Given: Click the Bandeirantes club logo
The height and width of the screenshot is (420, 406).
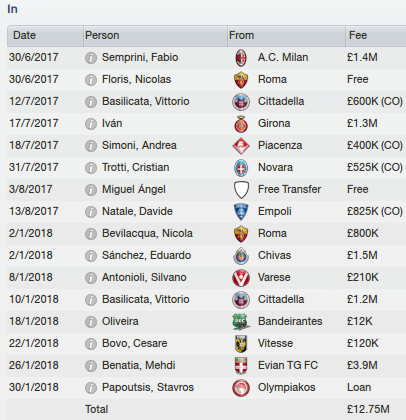Looking at the screenshot, I should [241, 322].
